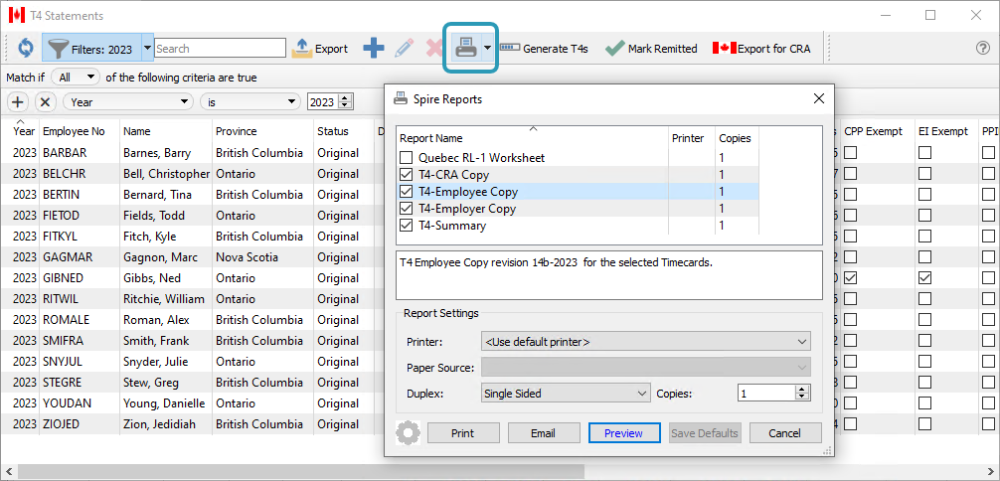Click the Copies spinner in Report Settings
Viewport: 1000px width, 481px height.
click(803, 394)
